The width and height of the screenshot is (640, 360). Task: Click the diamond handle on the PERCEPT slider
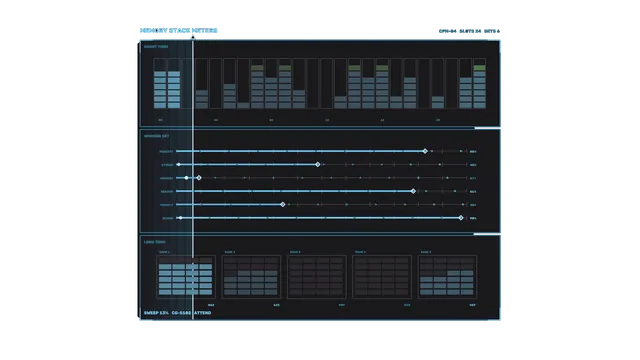tap(425, 151)
